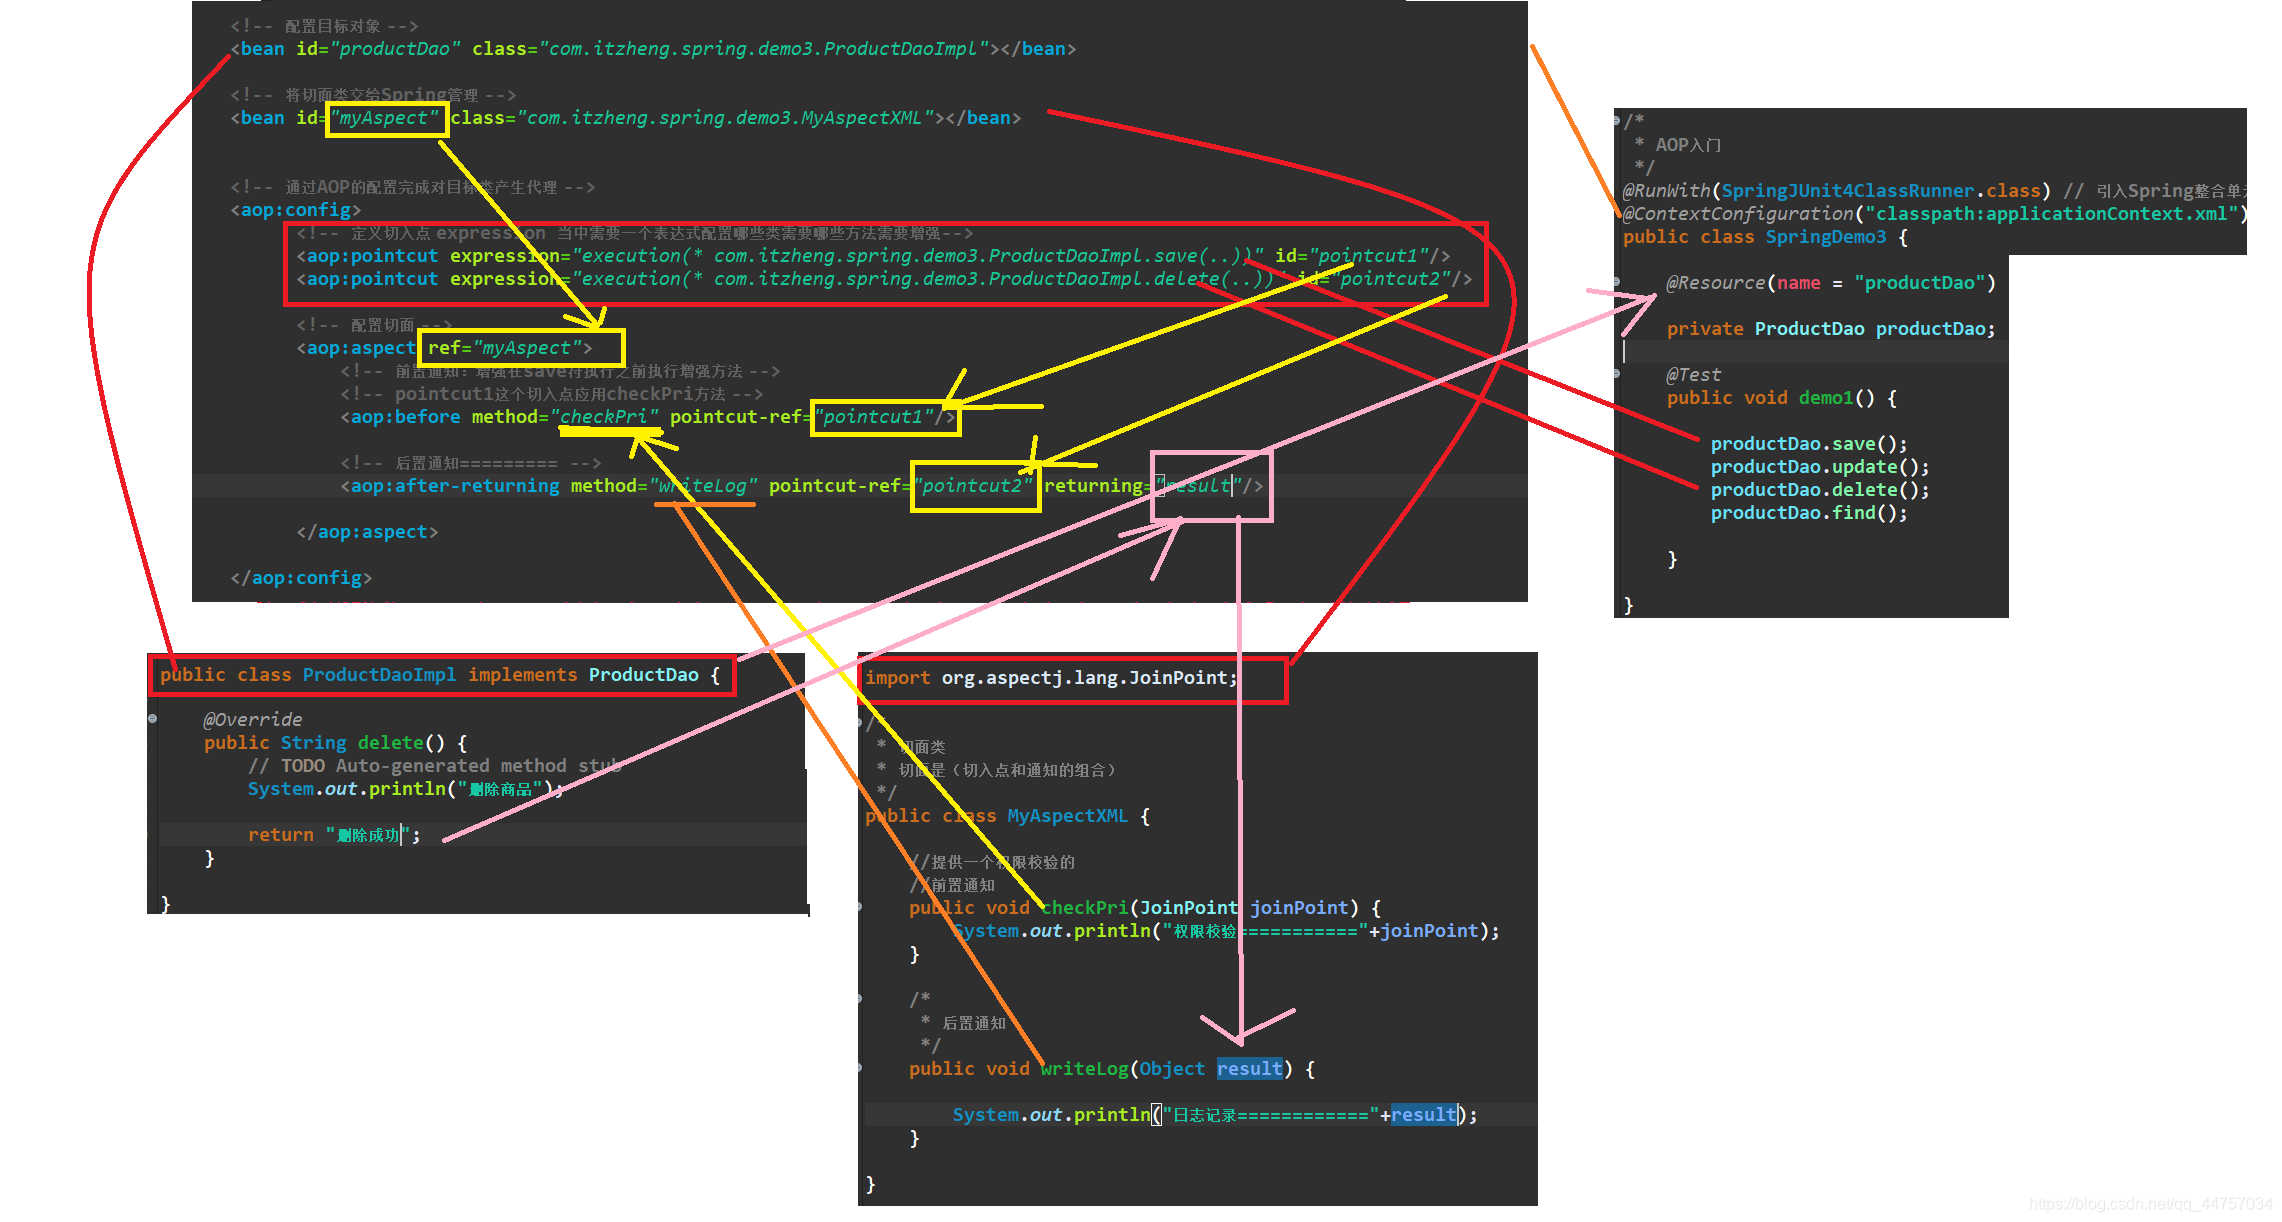
Task: Click the productDao.find() call
Action: tap(1809, 513)
